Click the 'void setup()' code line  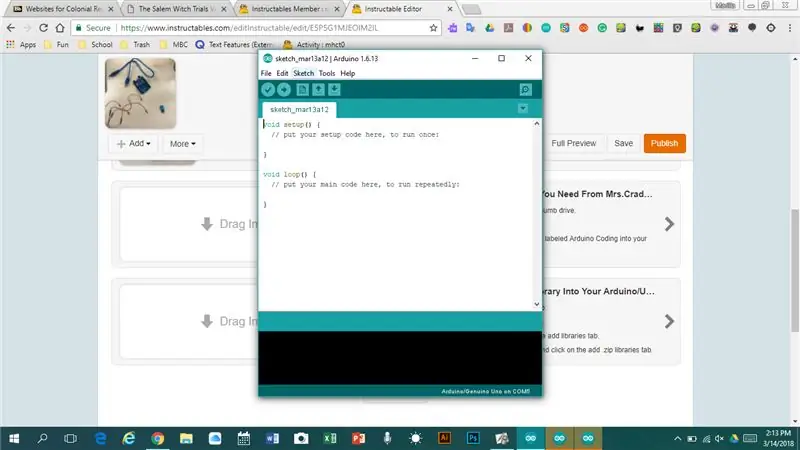(x=291, y=124)
